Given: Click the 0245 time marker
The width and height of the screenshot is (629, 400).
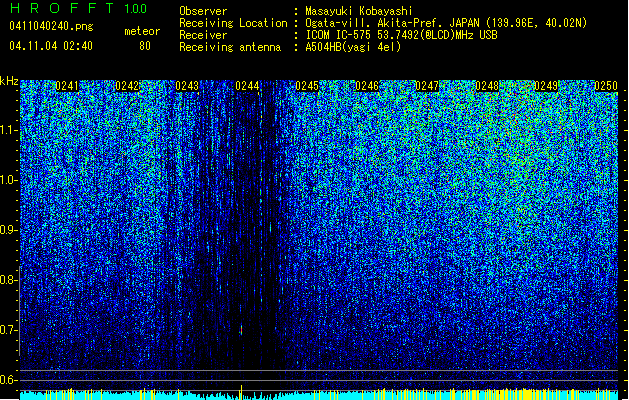Looking at the screenshot, I should (x=307, y=86).
